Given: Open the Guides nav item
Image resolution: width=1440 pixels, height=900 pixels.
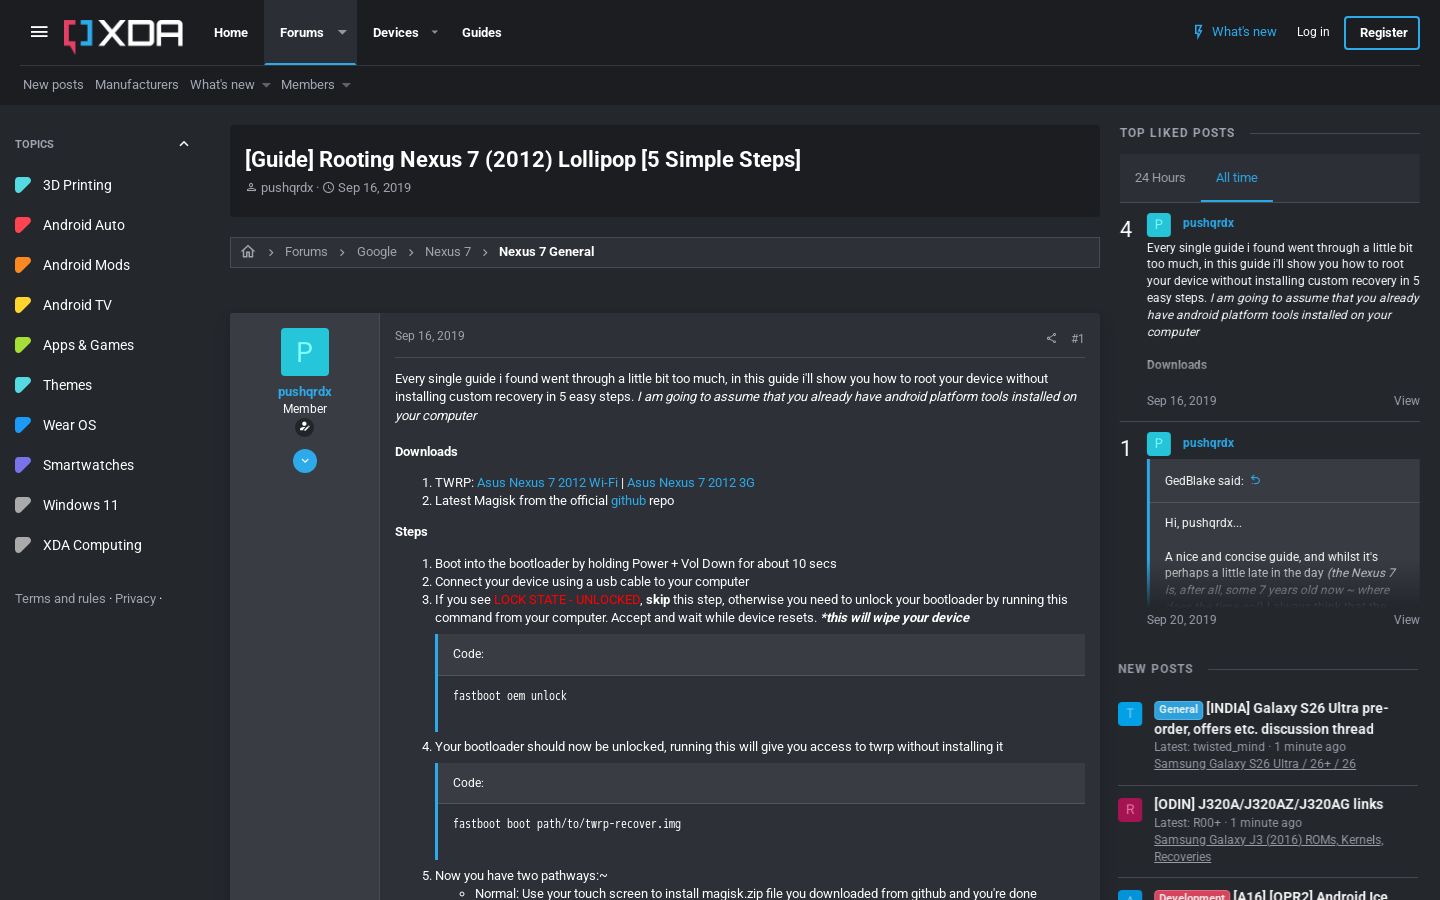Looking at the screenshot, I should (x=481, y=32).
